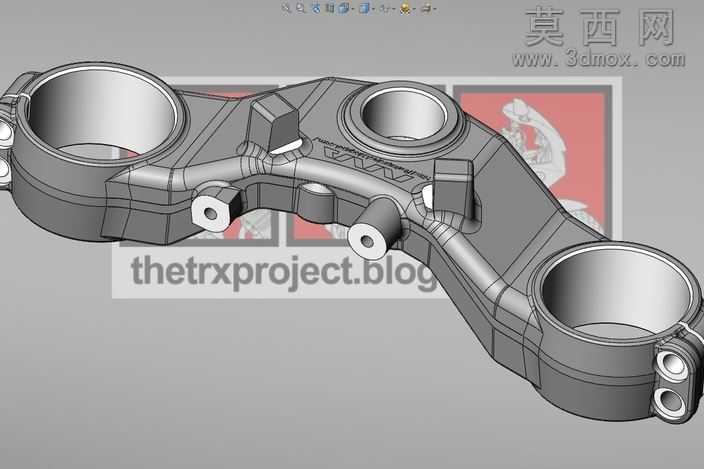The width and height of the screenshot is (704, 469).
Task: Select the right fork clamp bore face
Action: pos(615,289)
